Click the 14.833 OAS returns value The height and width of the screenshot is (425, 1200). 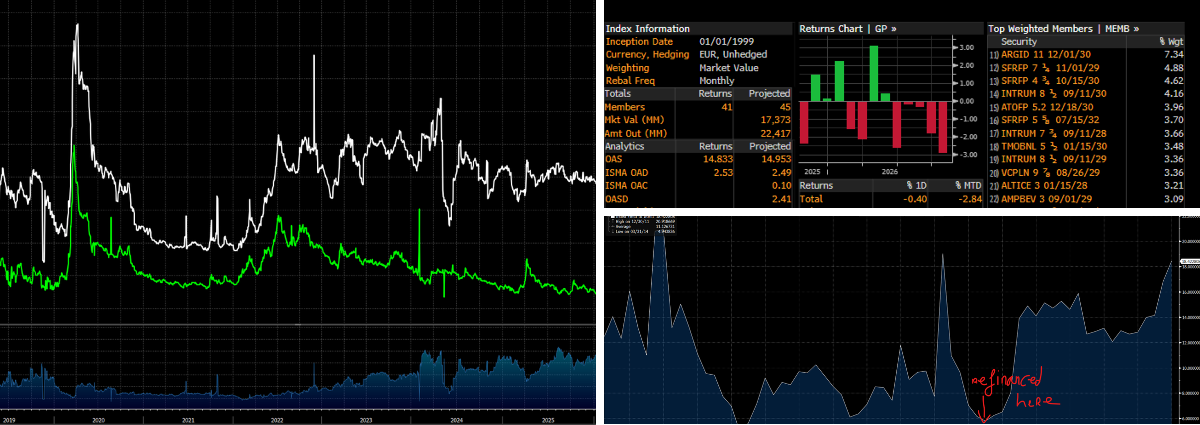(x=718, y=159)
